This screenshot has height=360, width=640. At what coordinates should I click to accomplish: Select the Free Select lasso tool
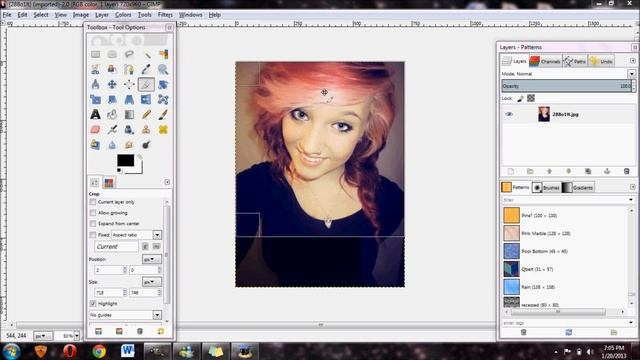point(129,54)
